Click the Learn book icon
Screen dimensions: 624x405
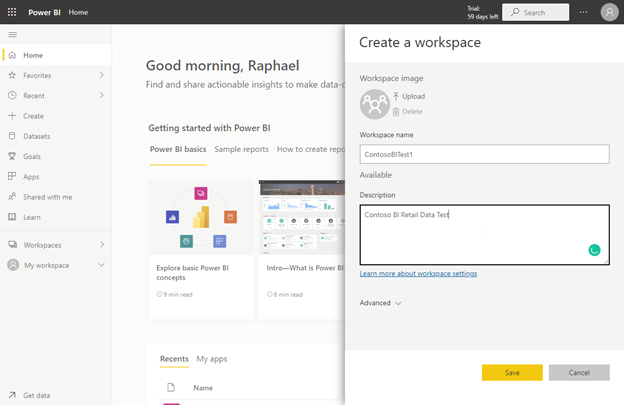click(x=12, y=217)
